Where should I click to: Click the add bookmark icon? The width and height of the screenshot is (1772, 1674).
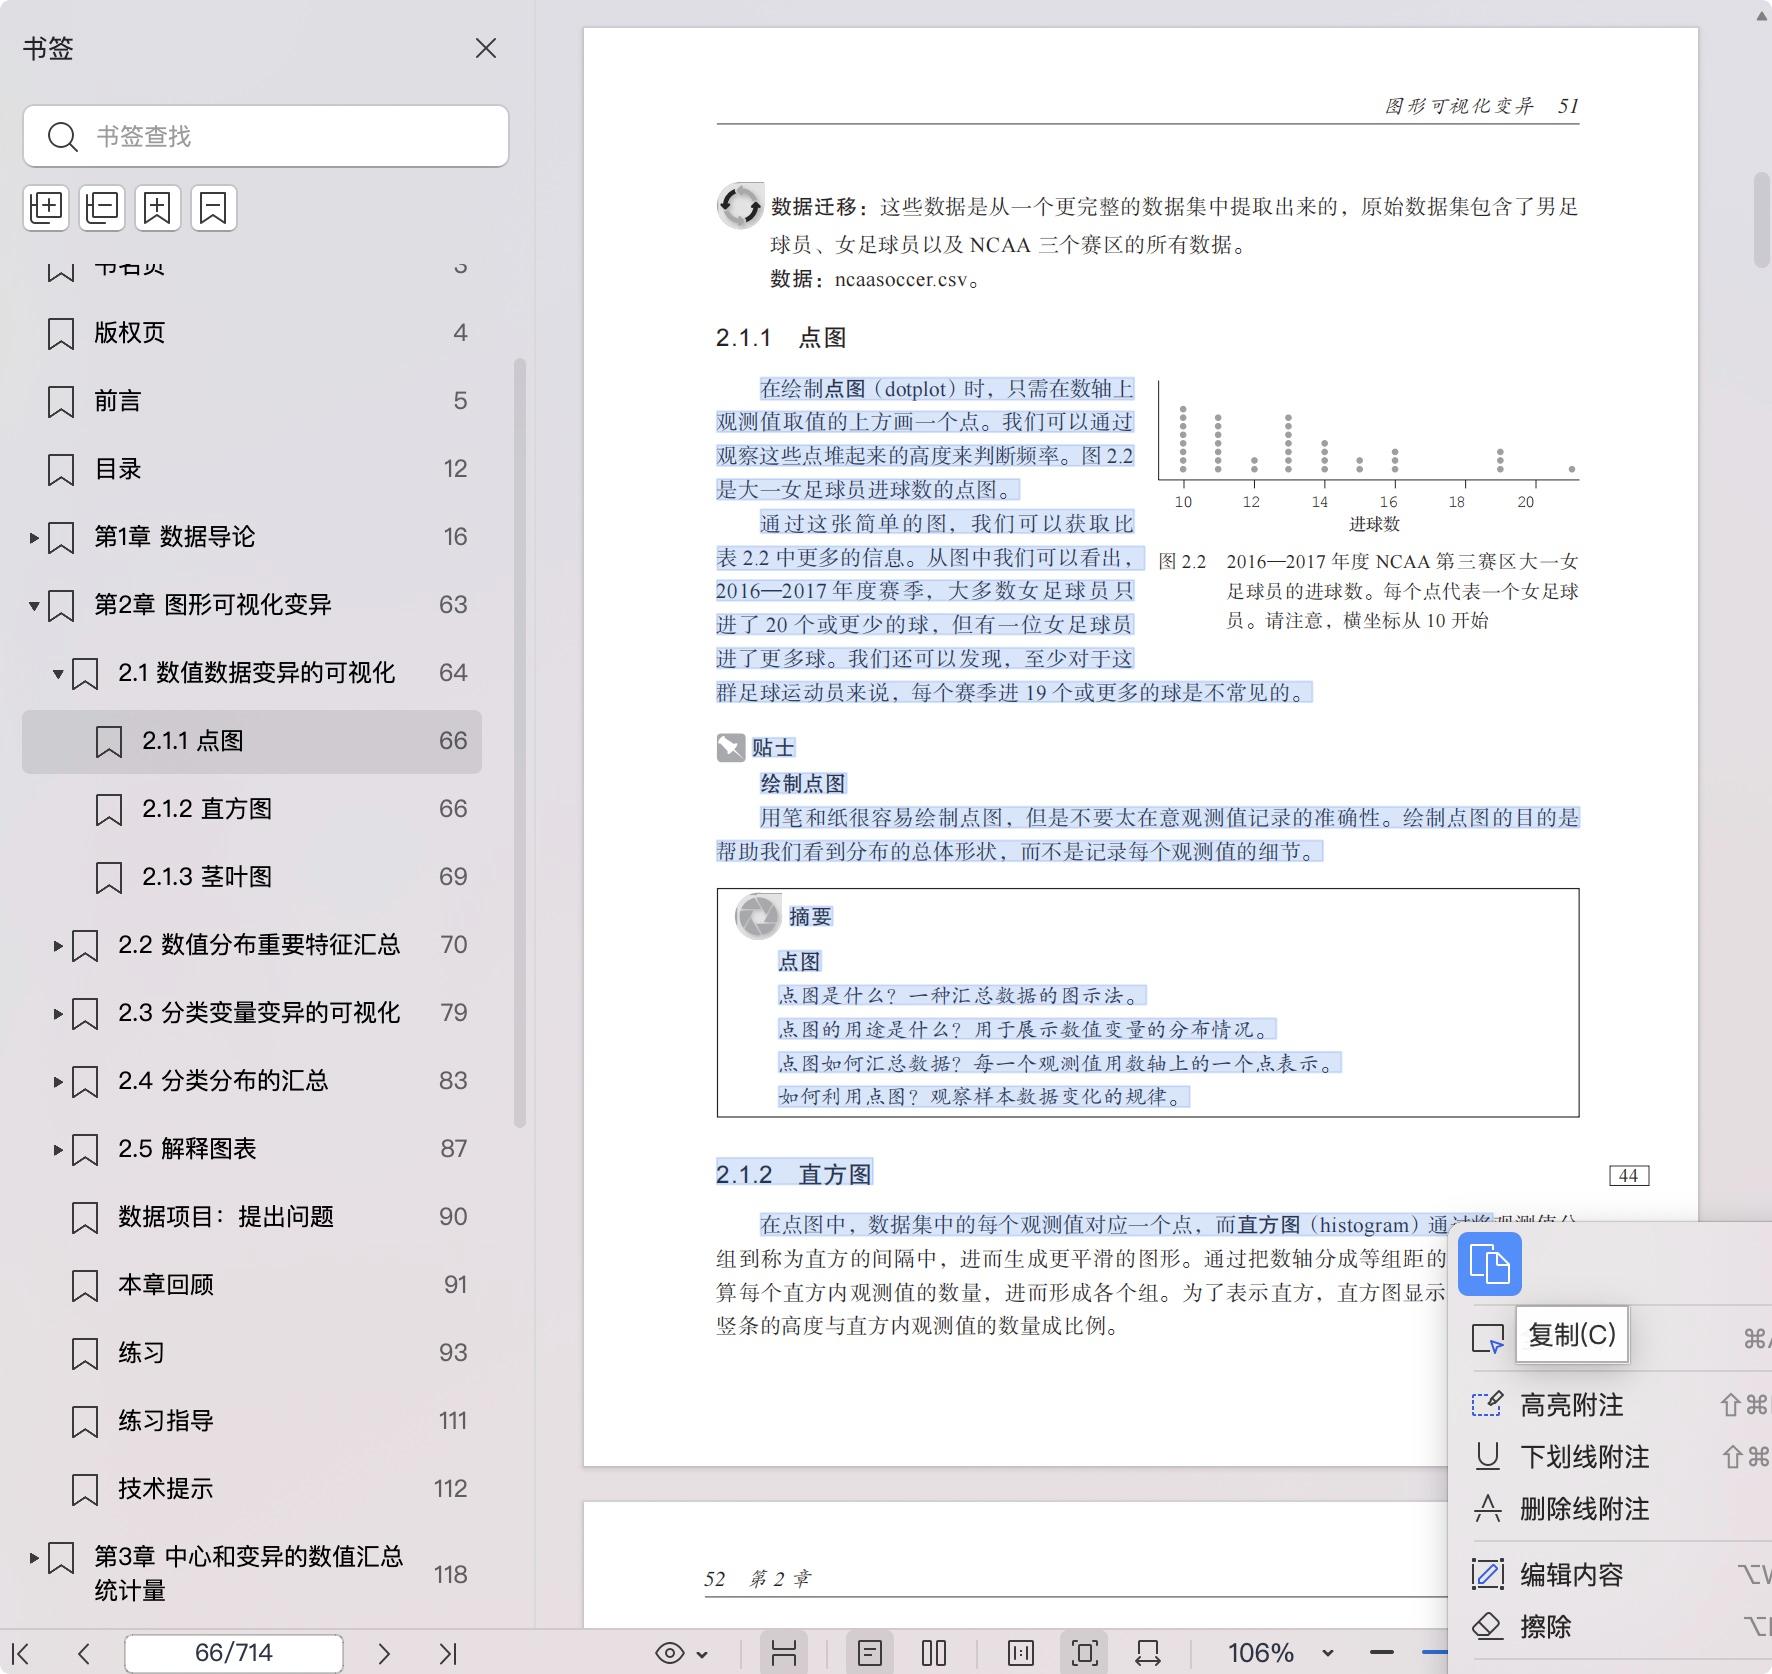[158, 208]
